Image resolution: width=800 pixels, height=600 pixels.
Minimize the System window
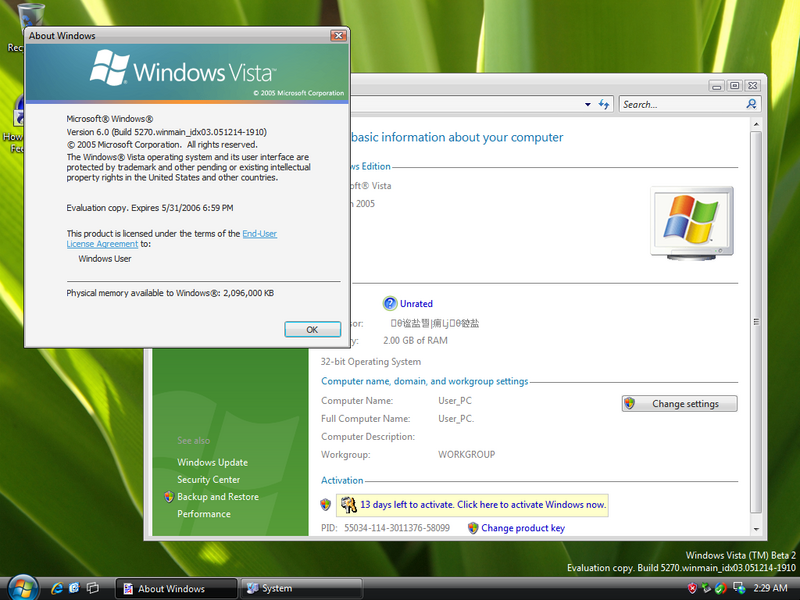[x=716, y=86]
